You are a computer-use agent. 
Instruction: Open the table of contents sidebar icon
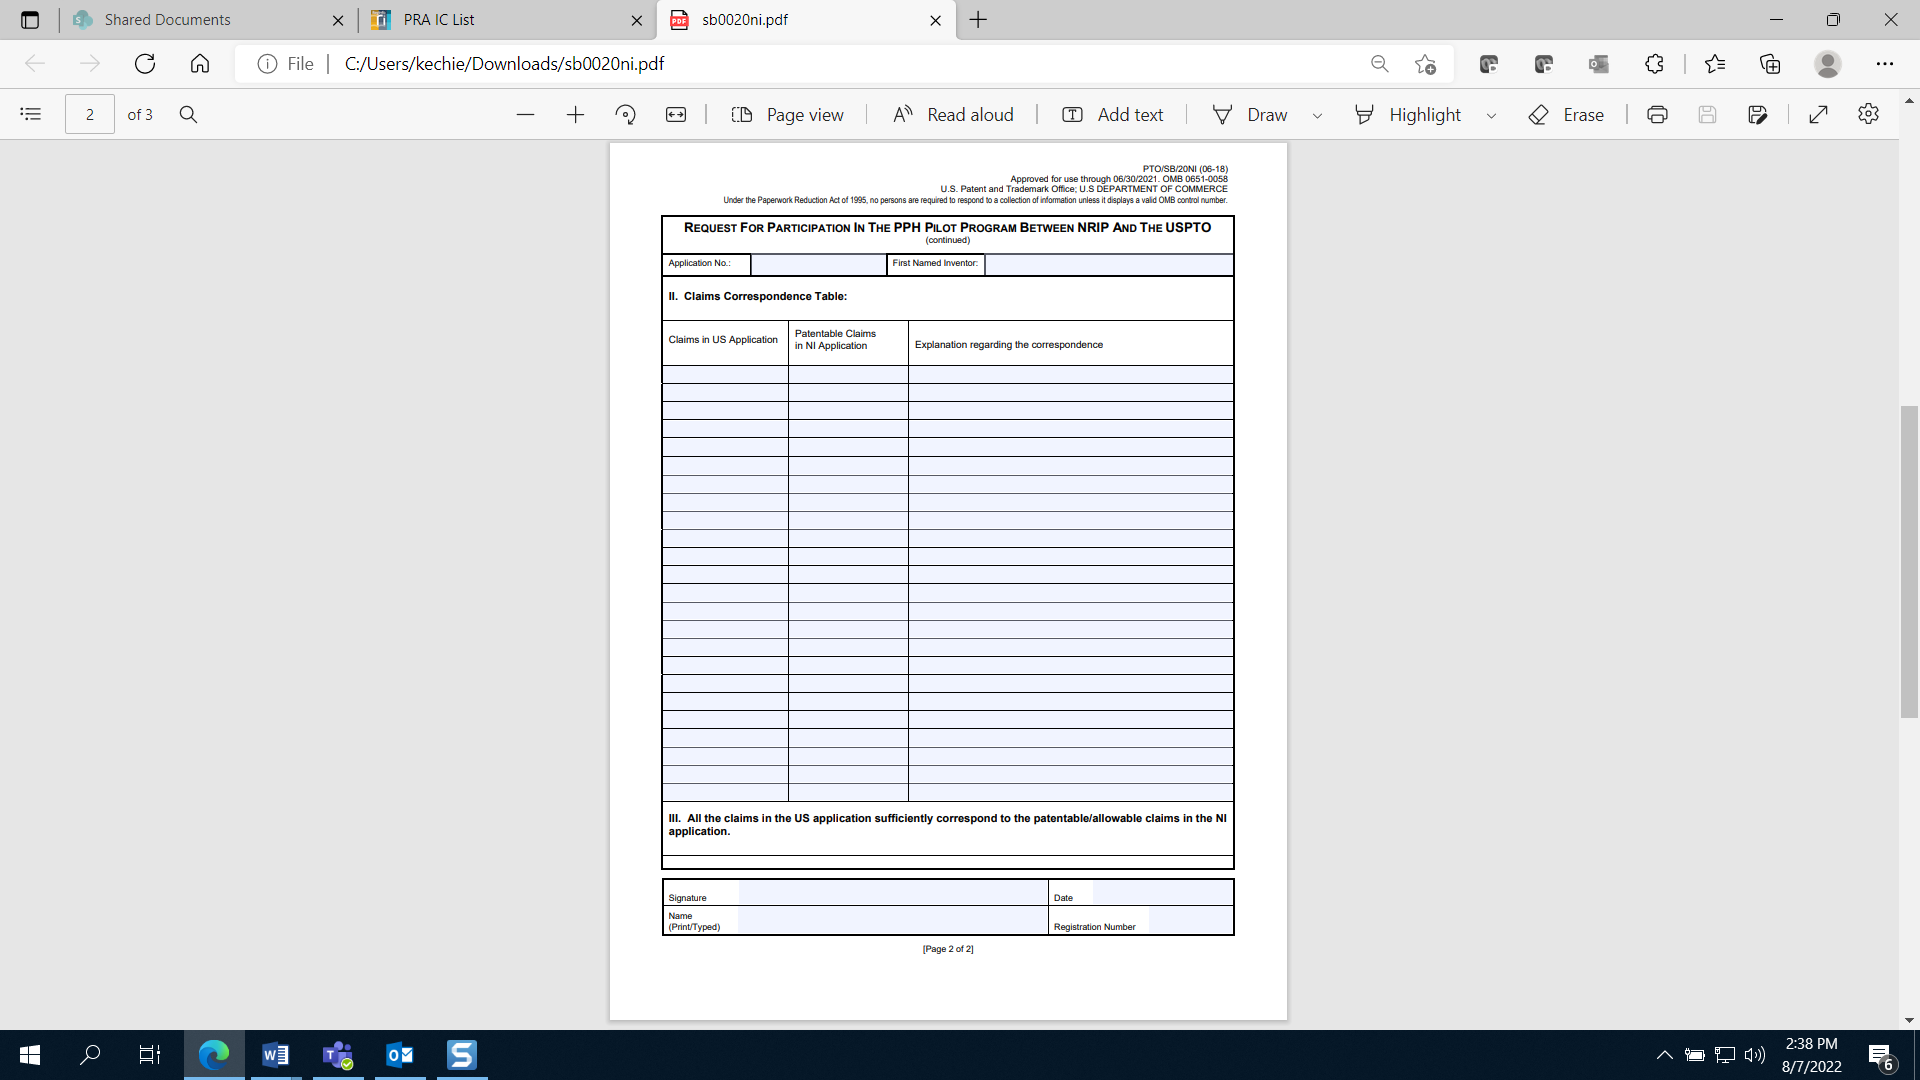click(31, 114)
